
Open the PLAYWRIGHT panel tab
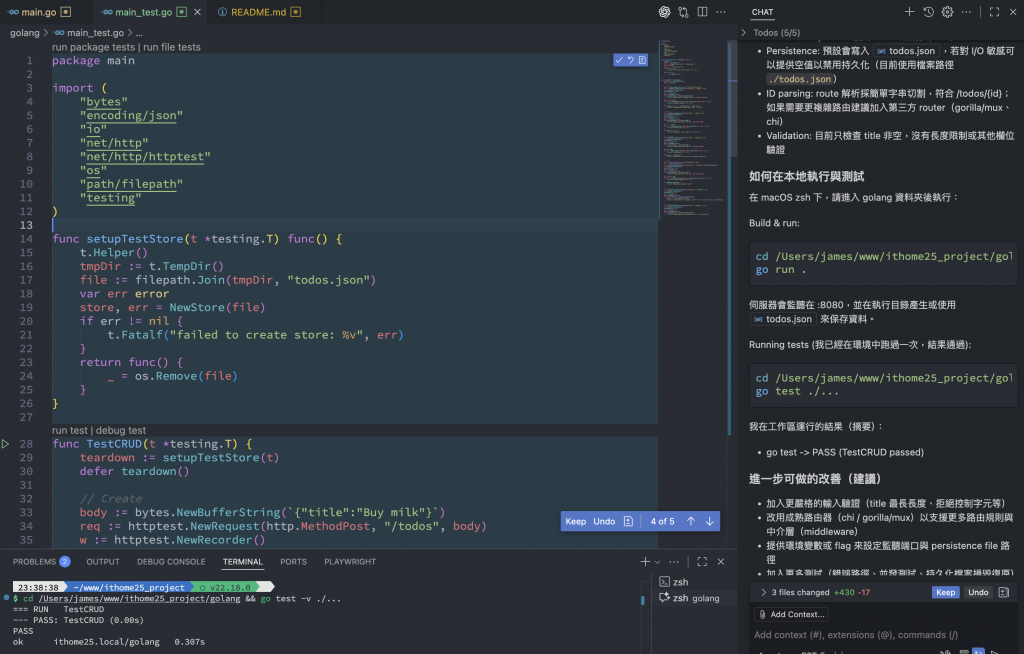click(x=350, y=562)
